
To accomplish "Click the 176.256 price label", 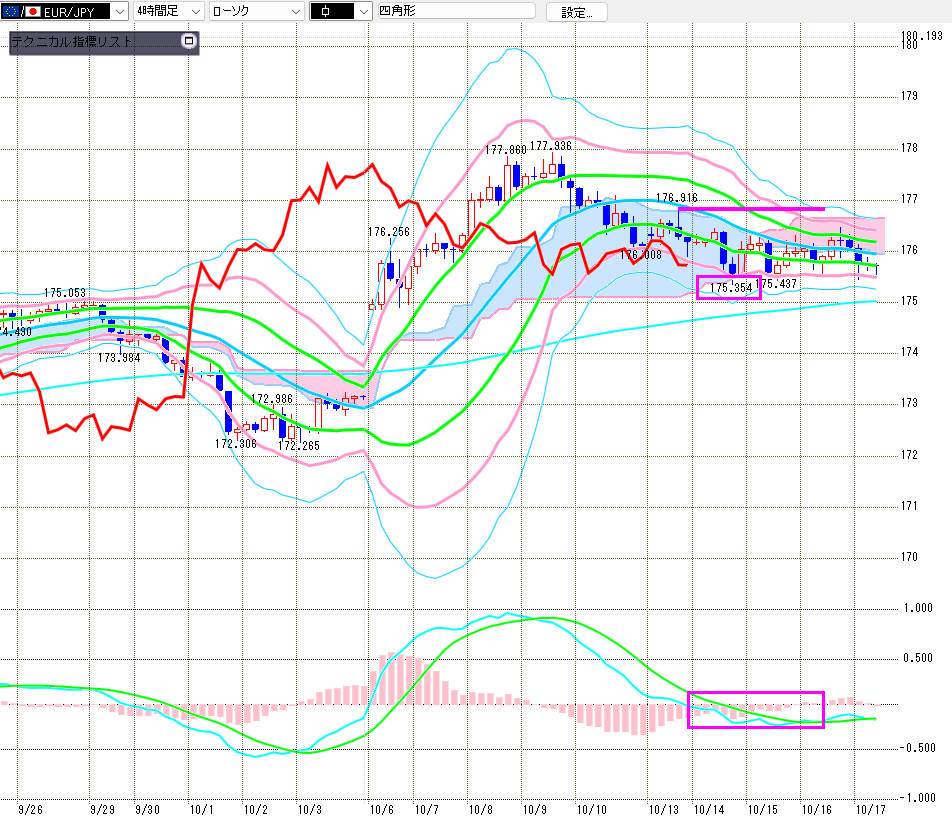I will point(388,232).
